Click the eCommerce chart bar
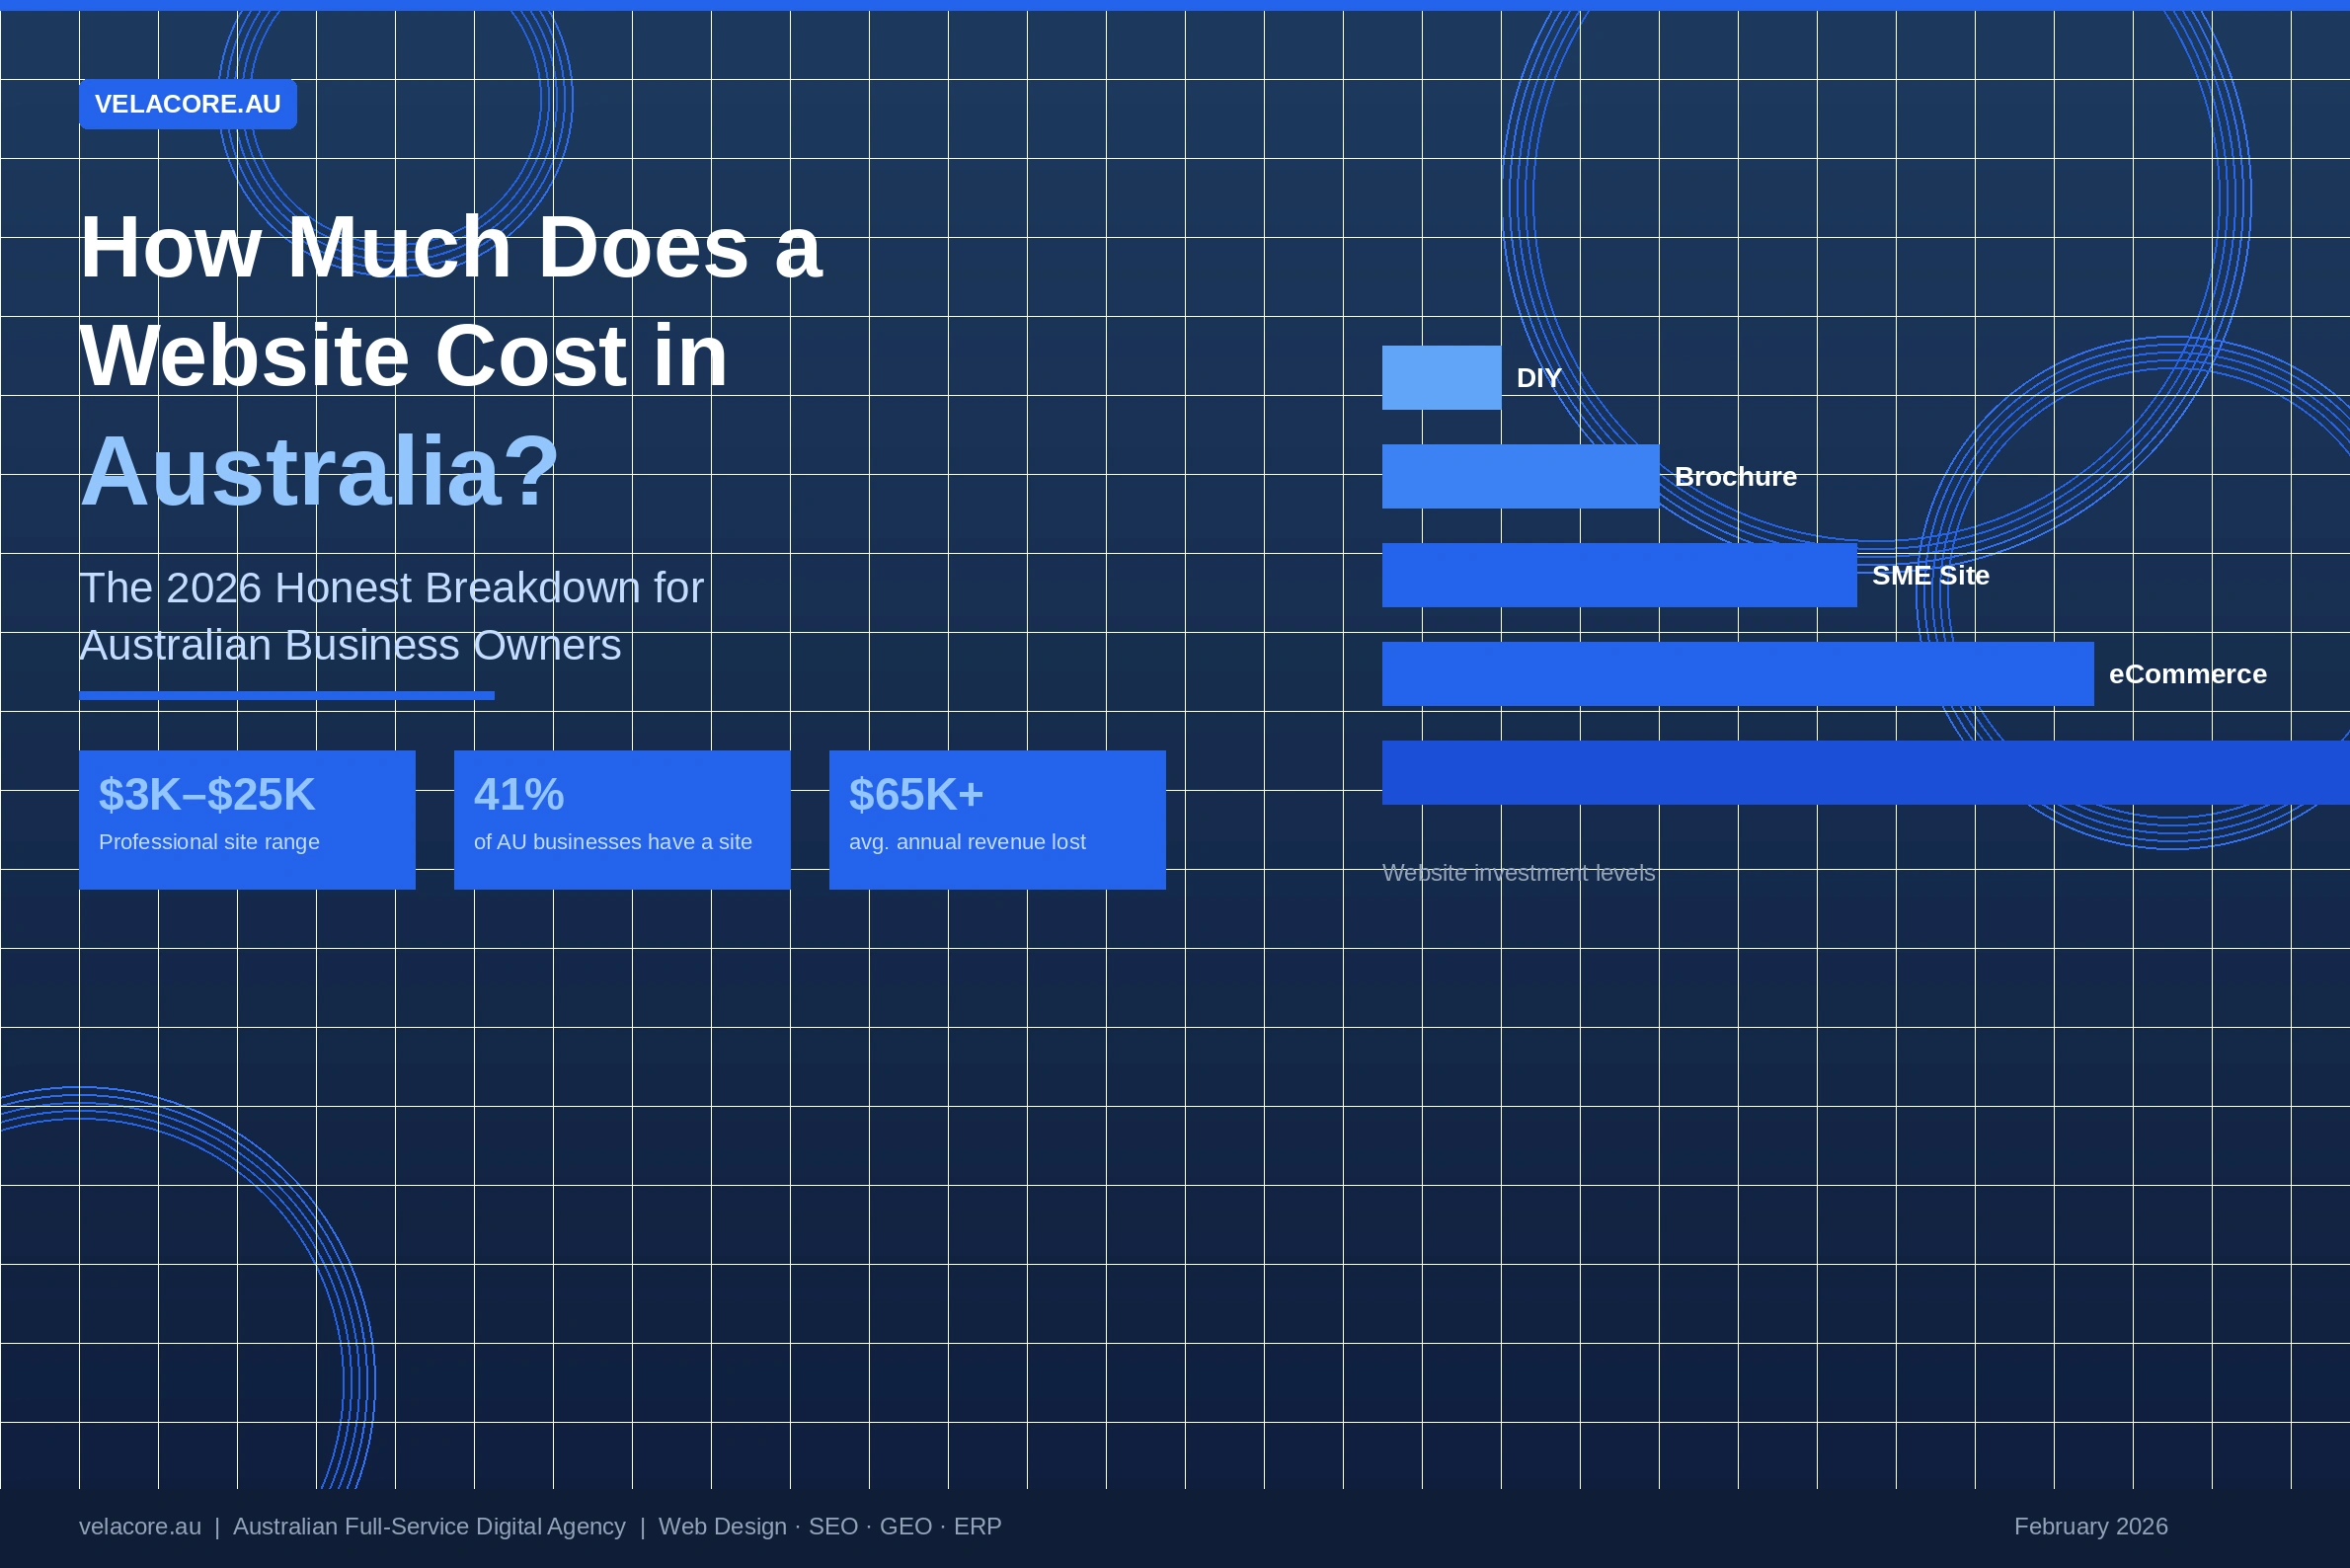Screen dimensions: 2350x1568 point(1738,674)
